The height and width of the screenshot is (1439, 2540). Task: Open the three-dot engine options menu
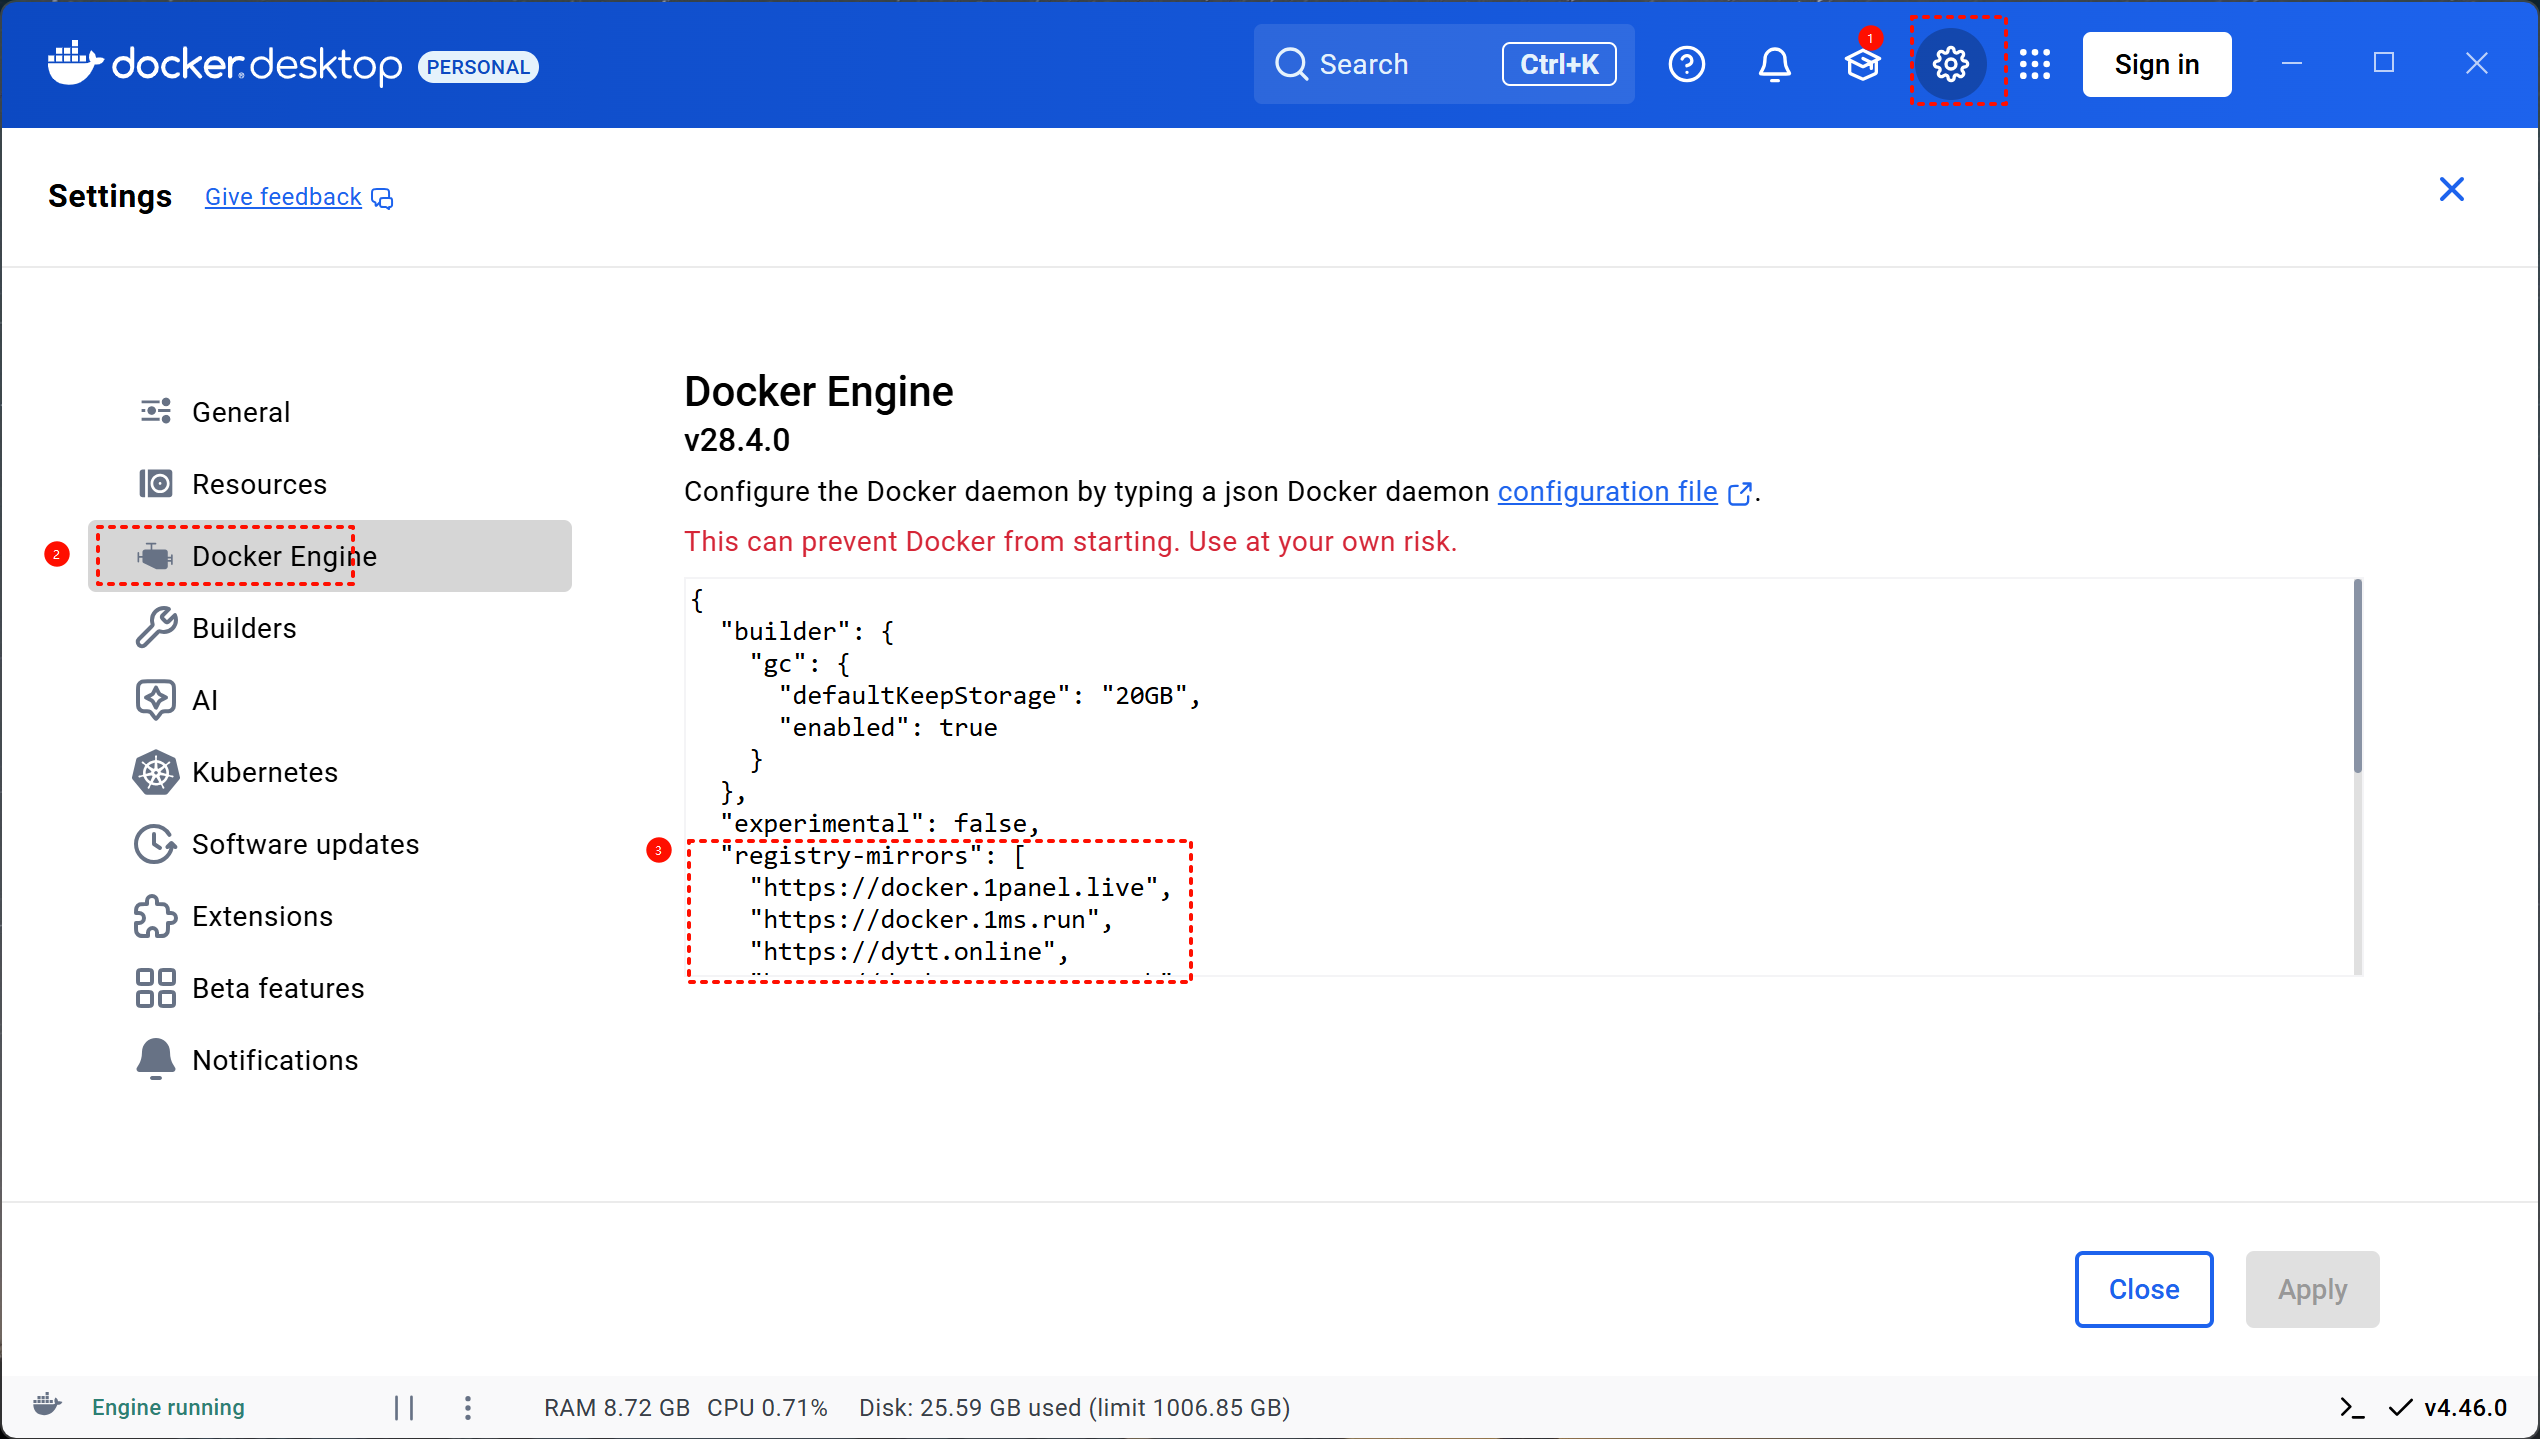468,1408
